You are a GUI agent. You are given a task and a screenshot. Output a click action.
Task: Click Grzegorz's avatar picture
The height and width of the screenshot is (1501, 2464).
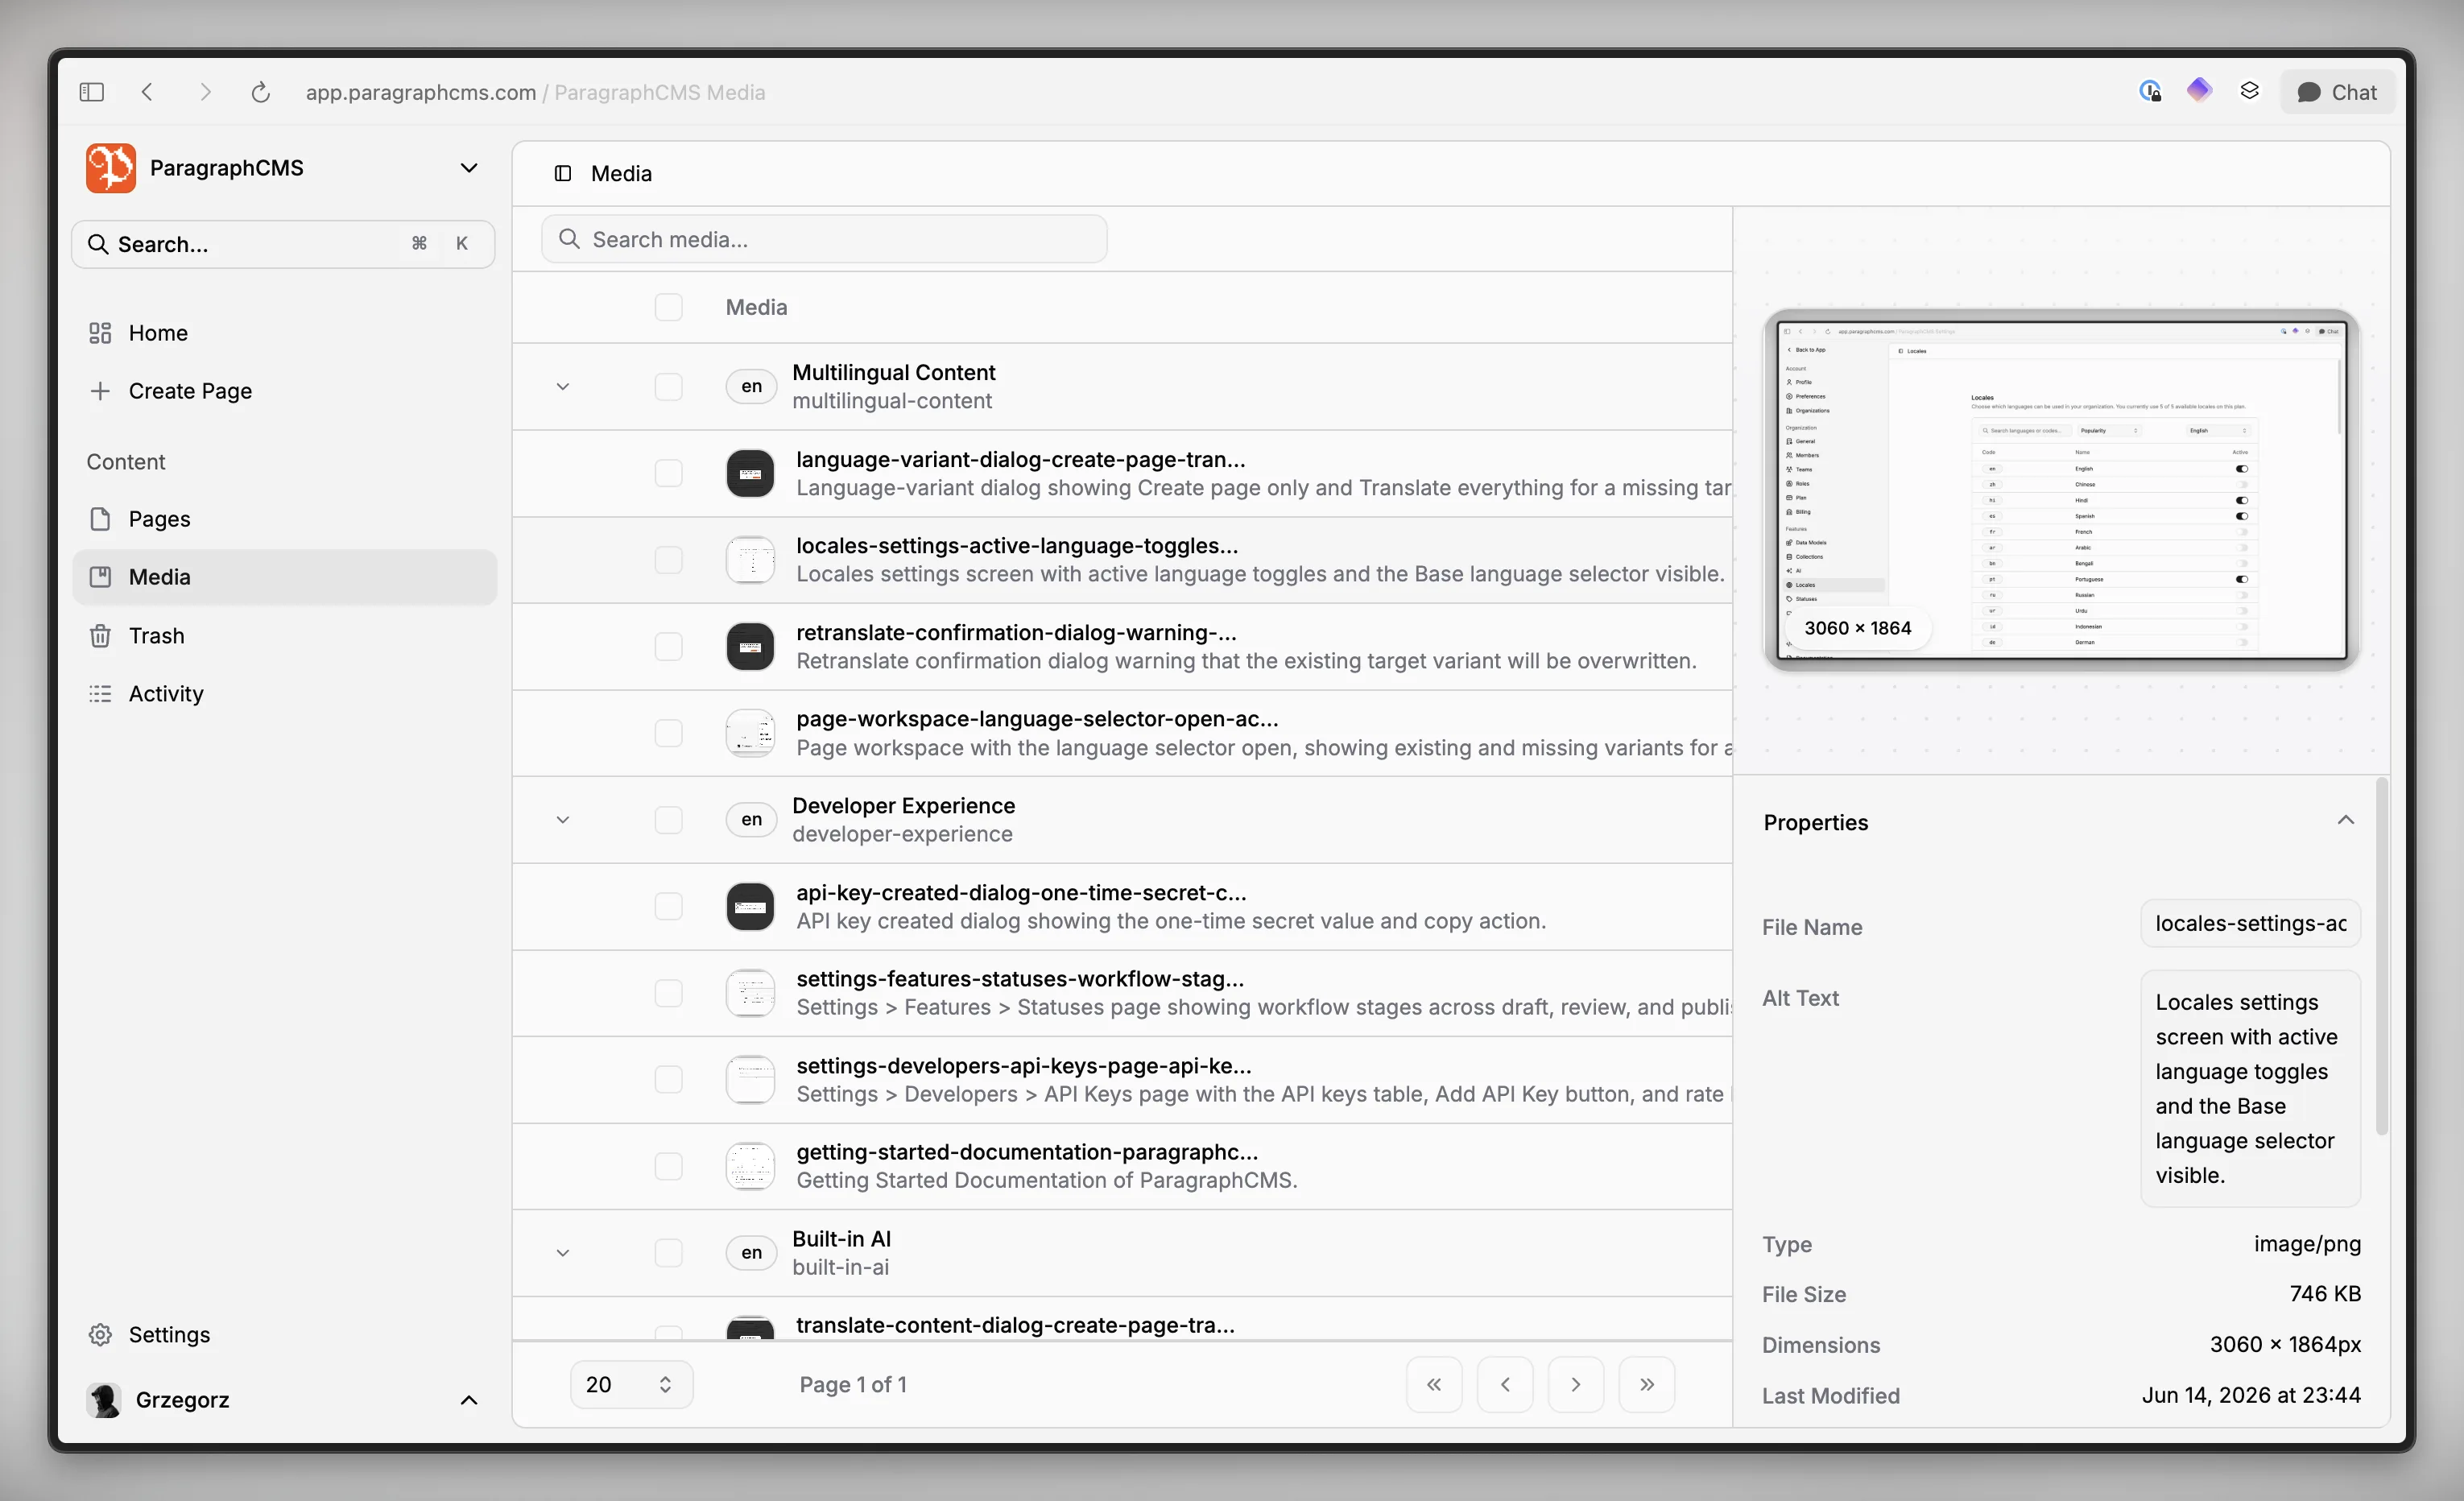tap(104, 1400)
